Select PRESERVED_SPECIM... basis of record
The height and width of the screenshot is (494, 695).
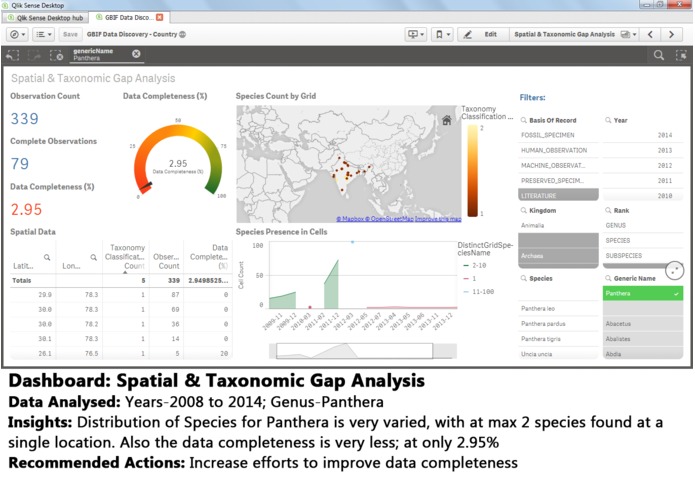558,180
